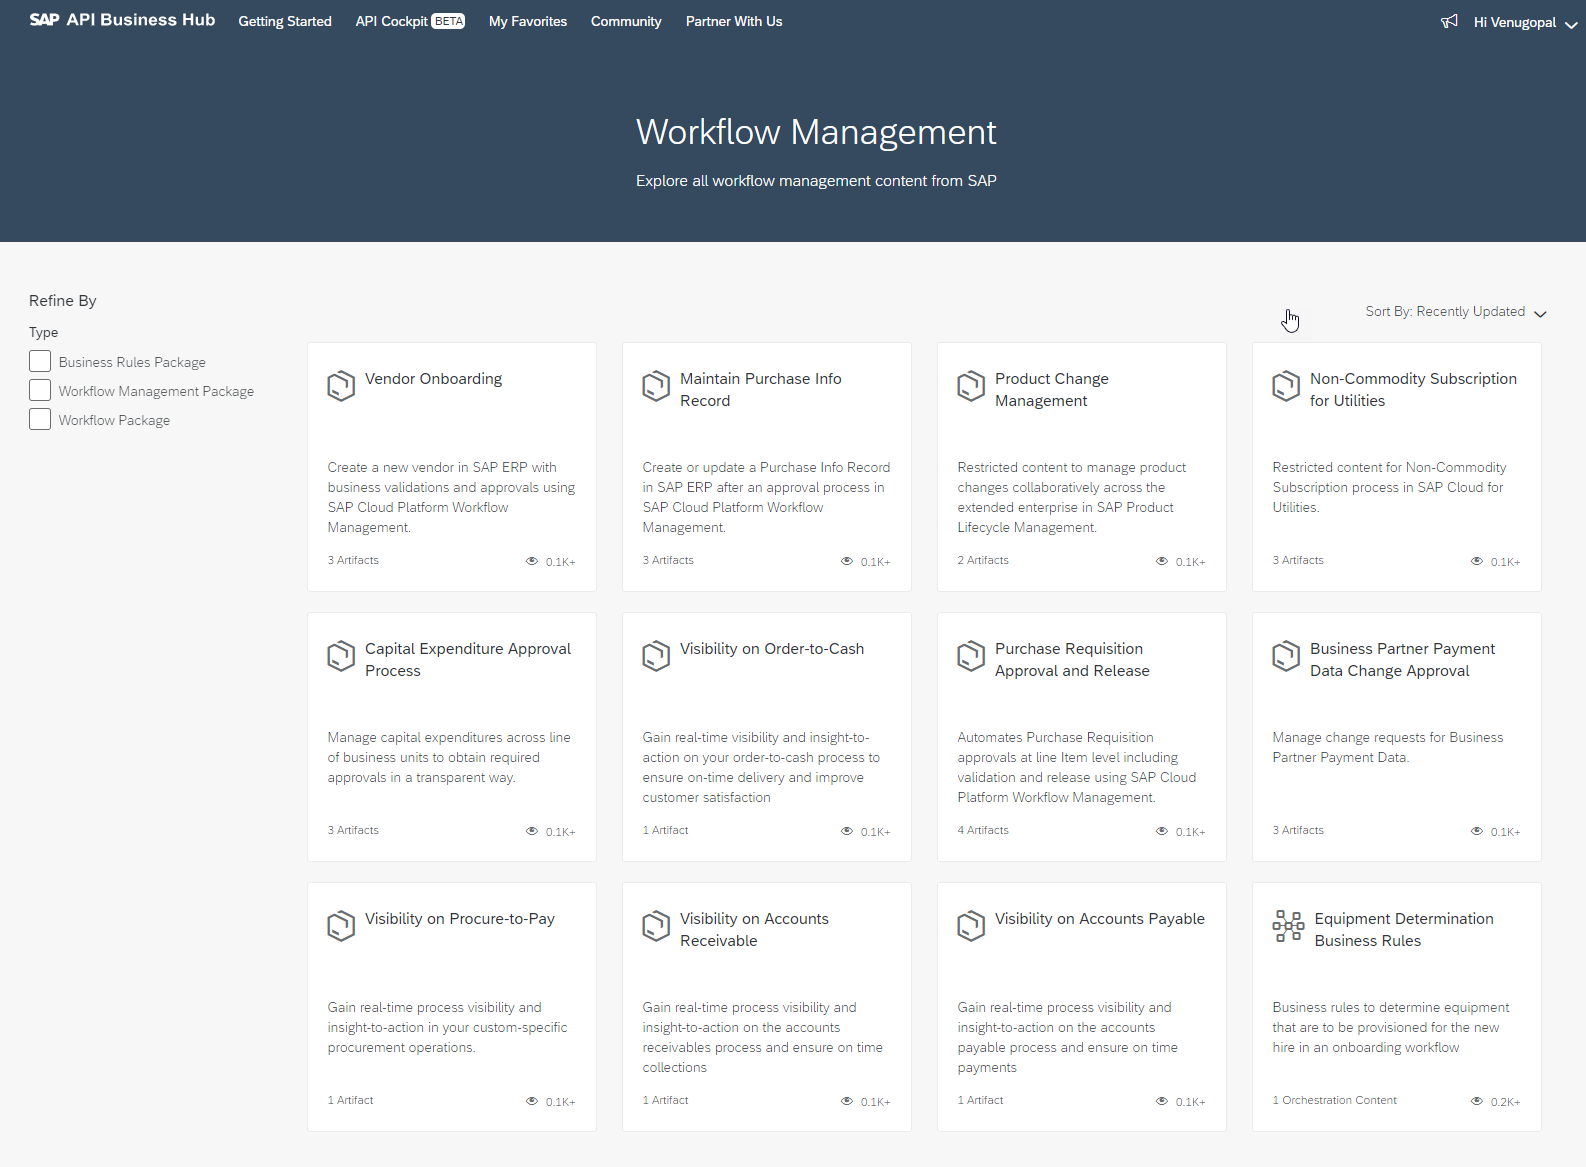Click the Vendor Onboarding description text
This screenshot has height=1167, width=1586.
(451, 497)
